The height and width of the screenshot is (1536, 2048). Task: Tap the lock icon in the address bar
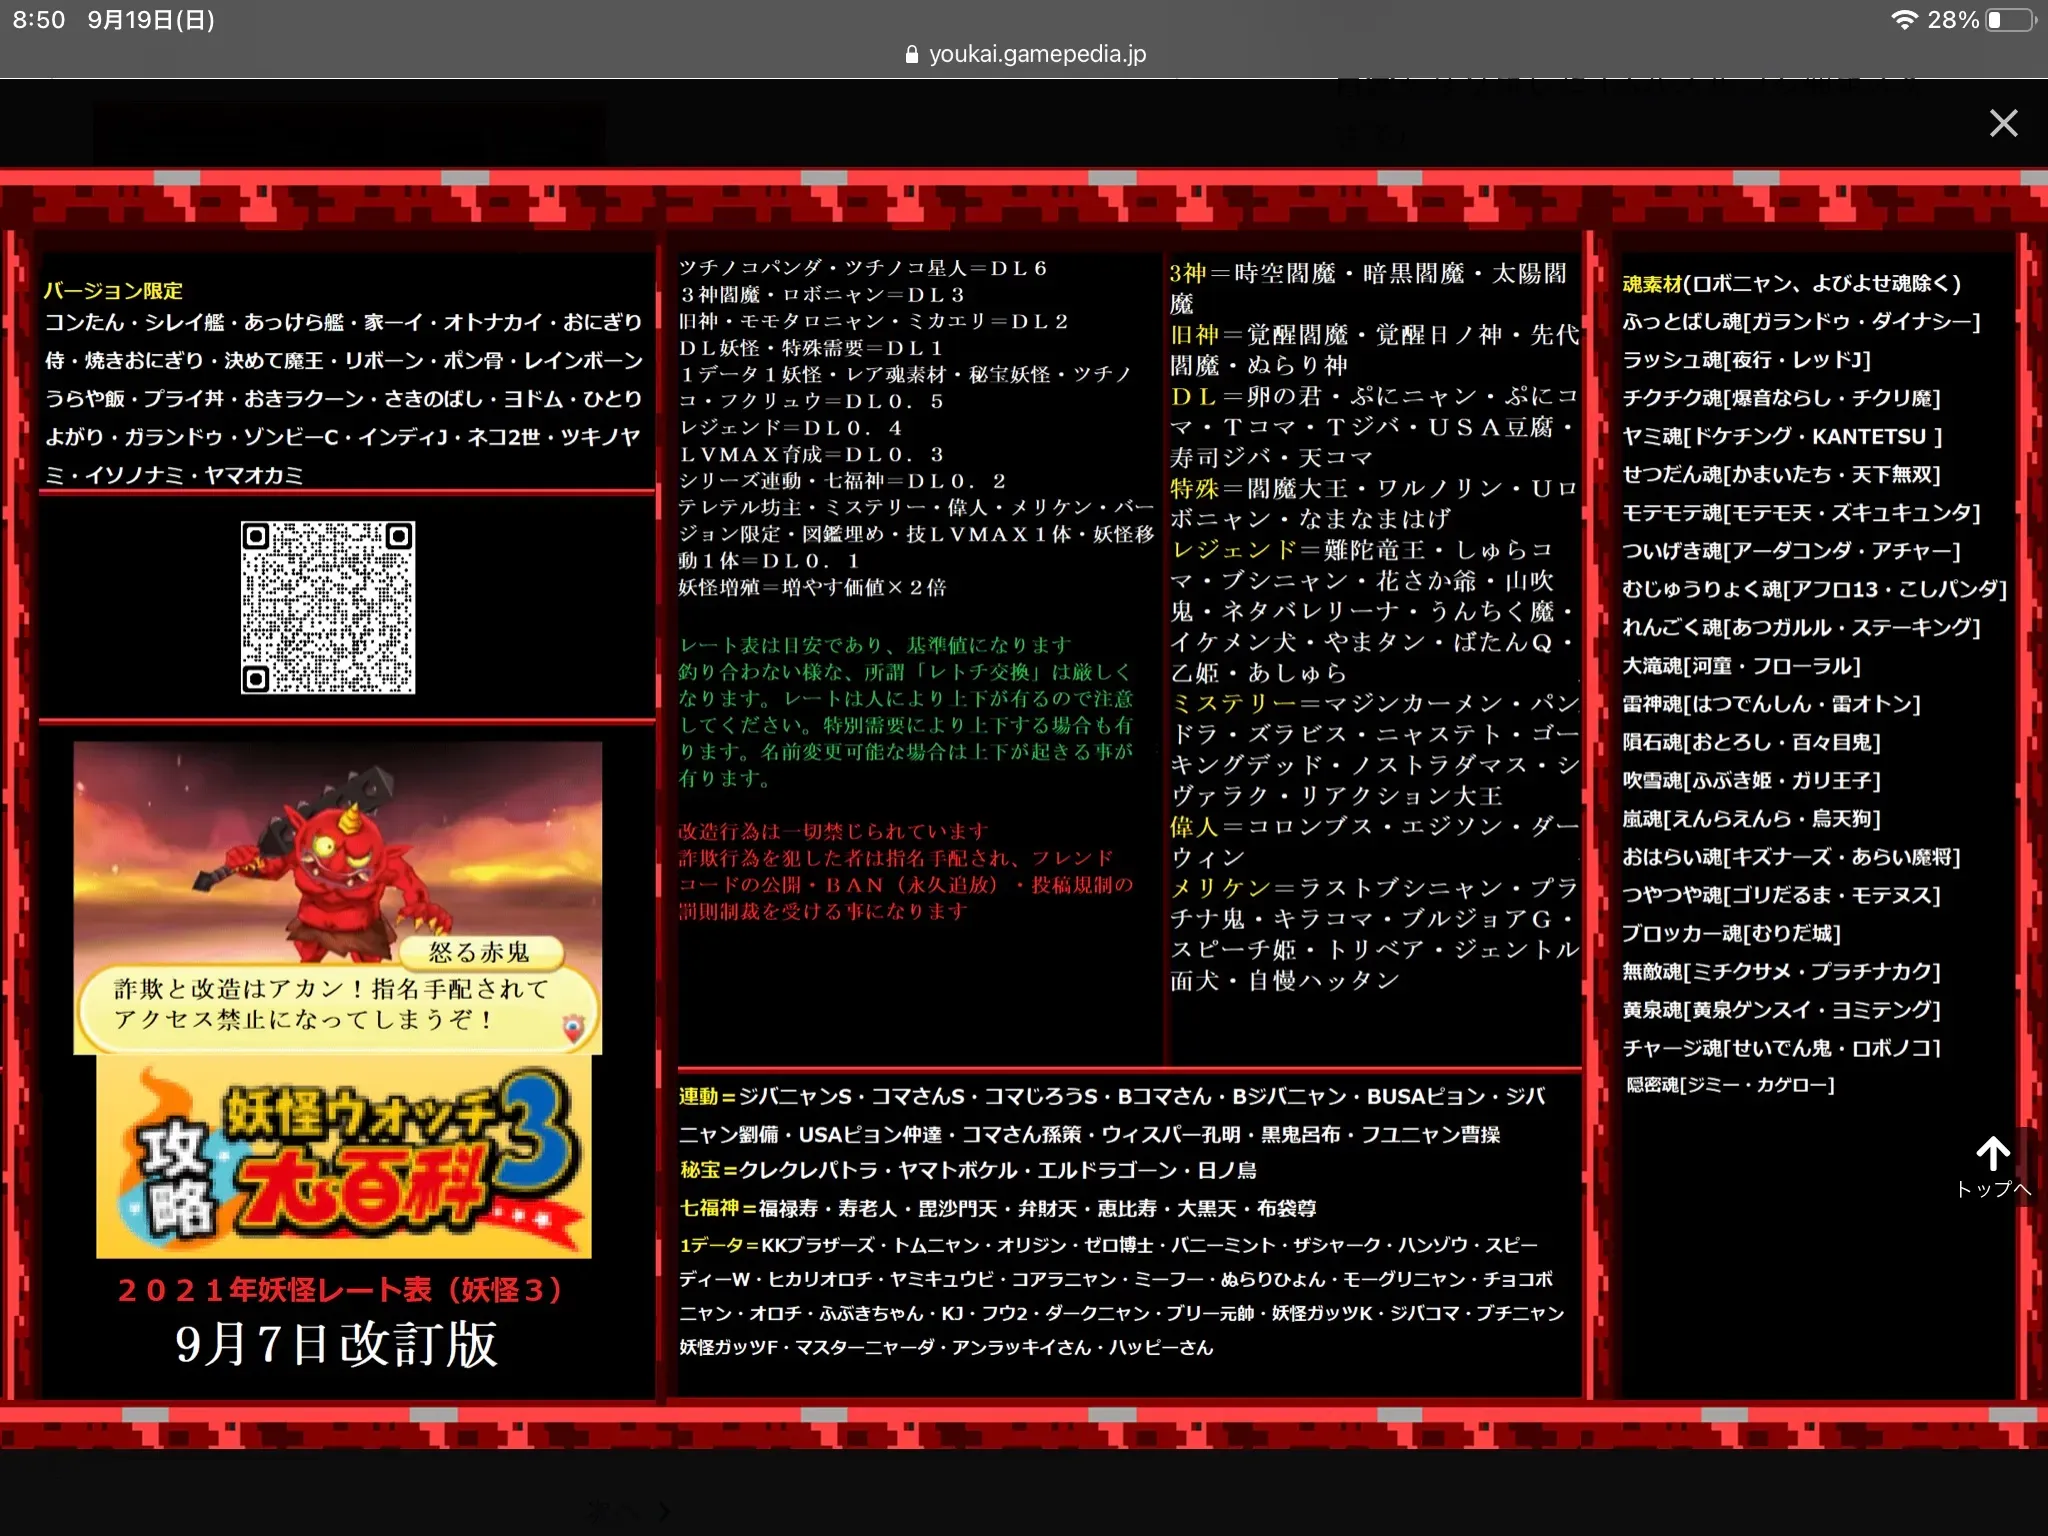(x=911, y=55)
